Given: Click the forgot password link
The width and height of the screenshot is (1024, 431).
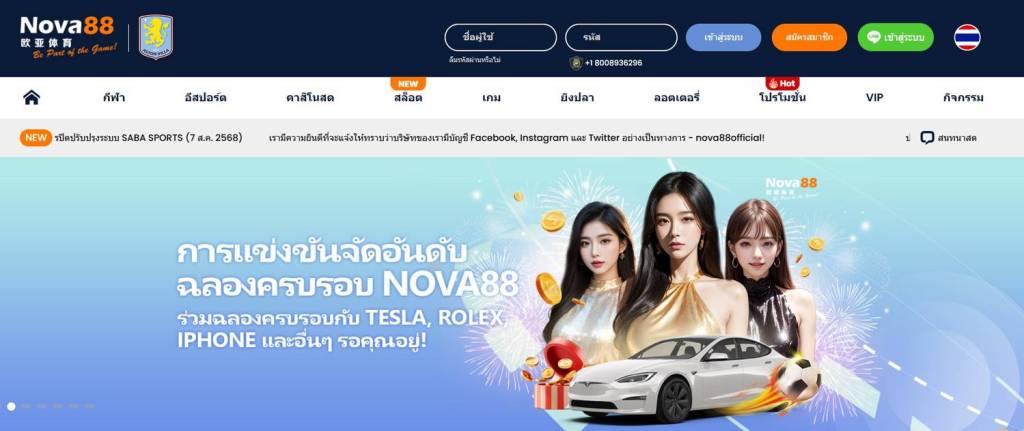Looking at the screenshot, I should pyautogui.click(x=474, y=60).
